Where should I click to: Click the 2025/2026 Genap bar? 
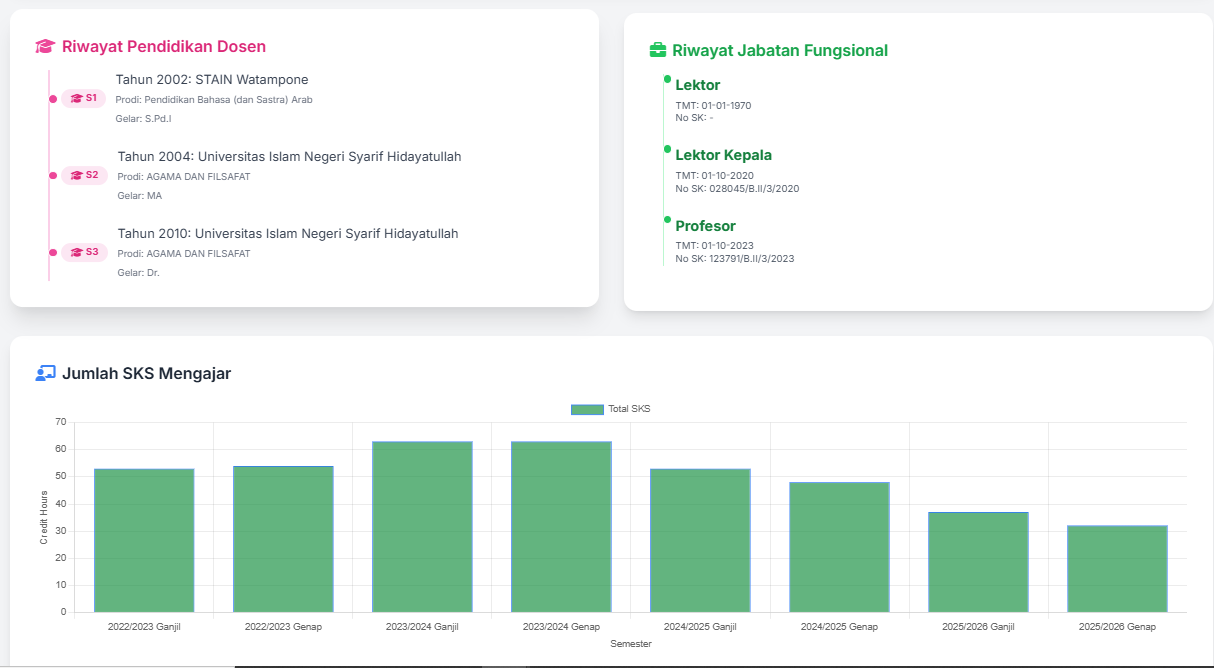click(1117, 568)
